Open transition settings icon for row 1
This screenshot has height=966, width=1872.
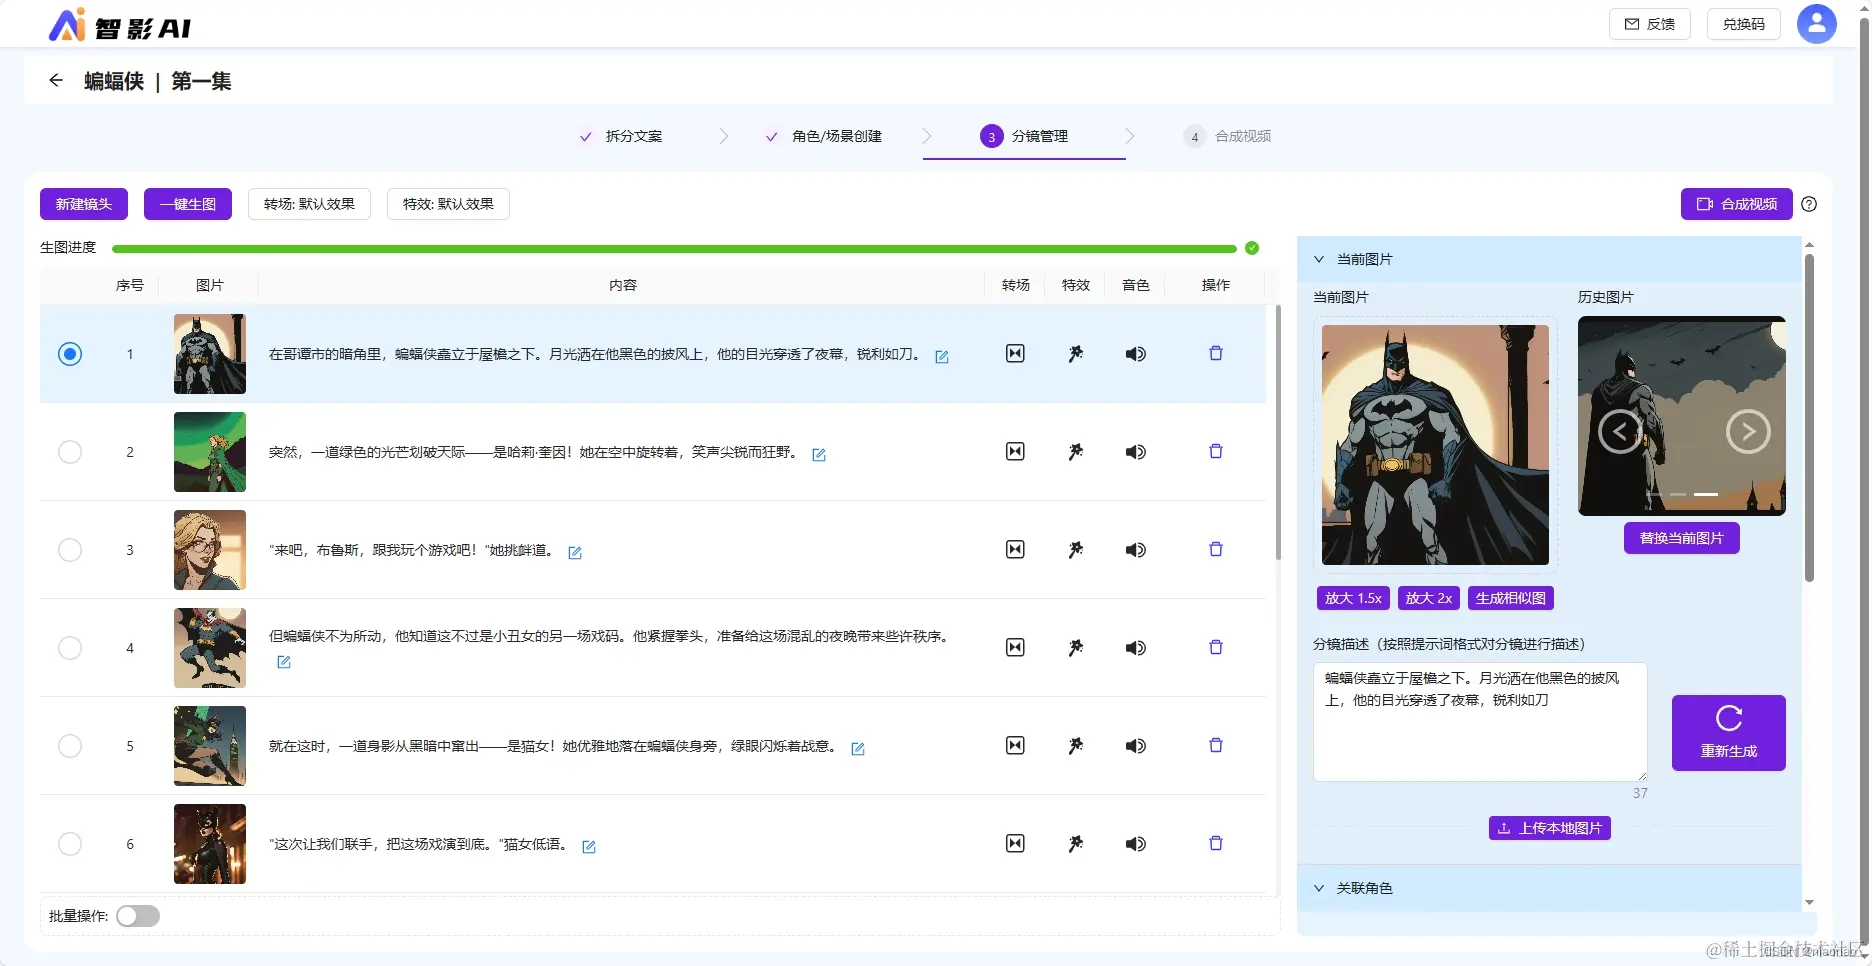pos(1015,353)
